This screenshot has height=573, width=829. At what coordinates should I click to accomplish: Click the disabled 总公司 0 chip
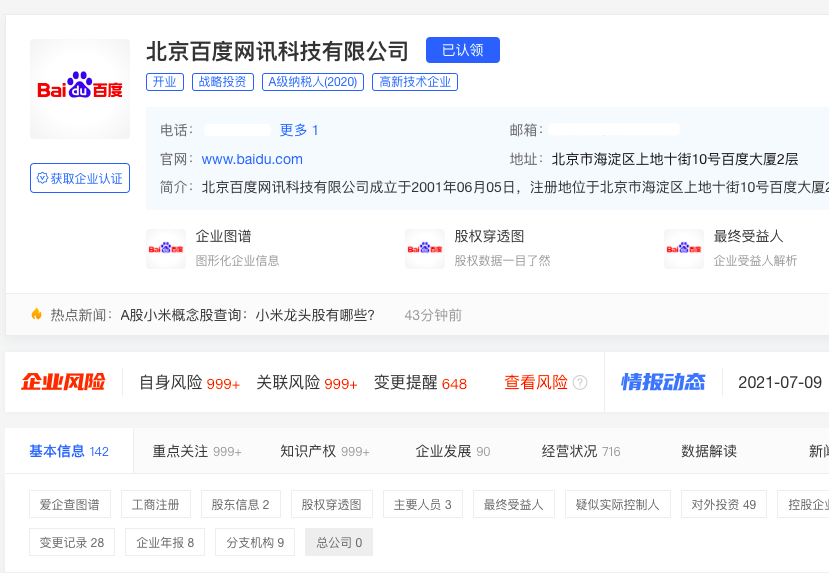339,542
